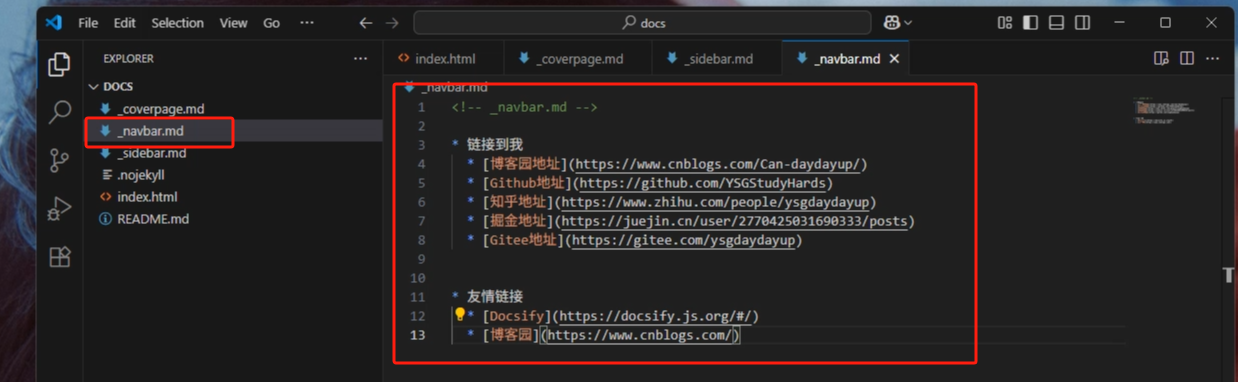Switch to the _sidebar.md tab

tap(710, 59)
